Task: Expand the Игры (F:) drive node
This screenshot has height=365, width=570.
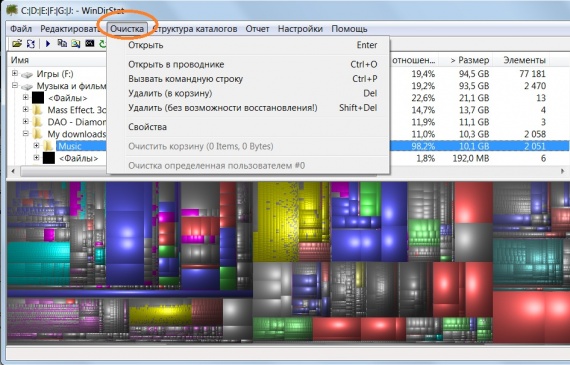Action: (15, 73)
